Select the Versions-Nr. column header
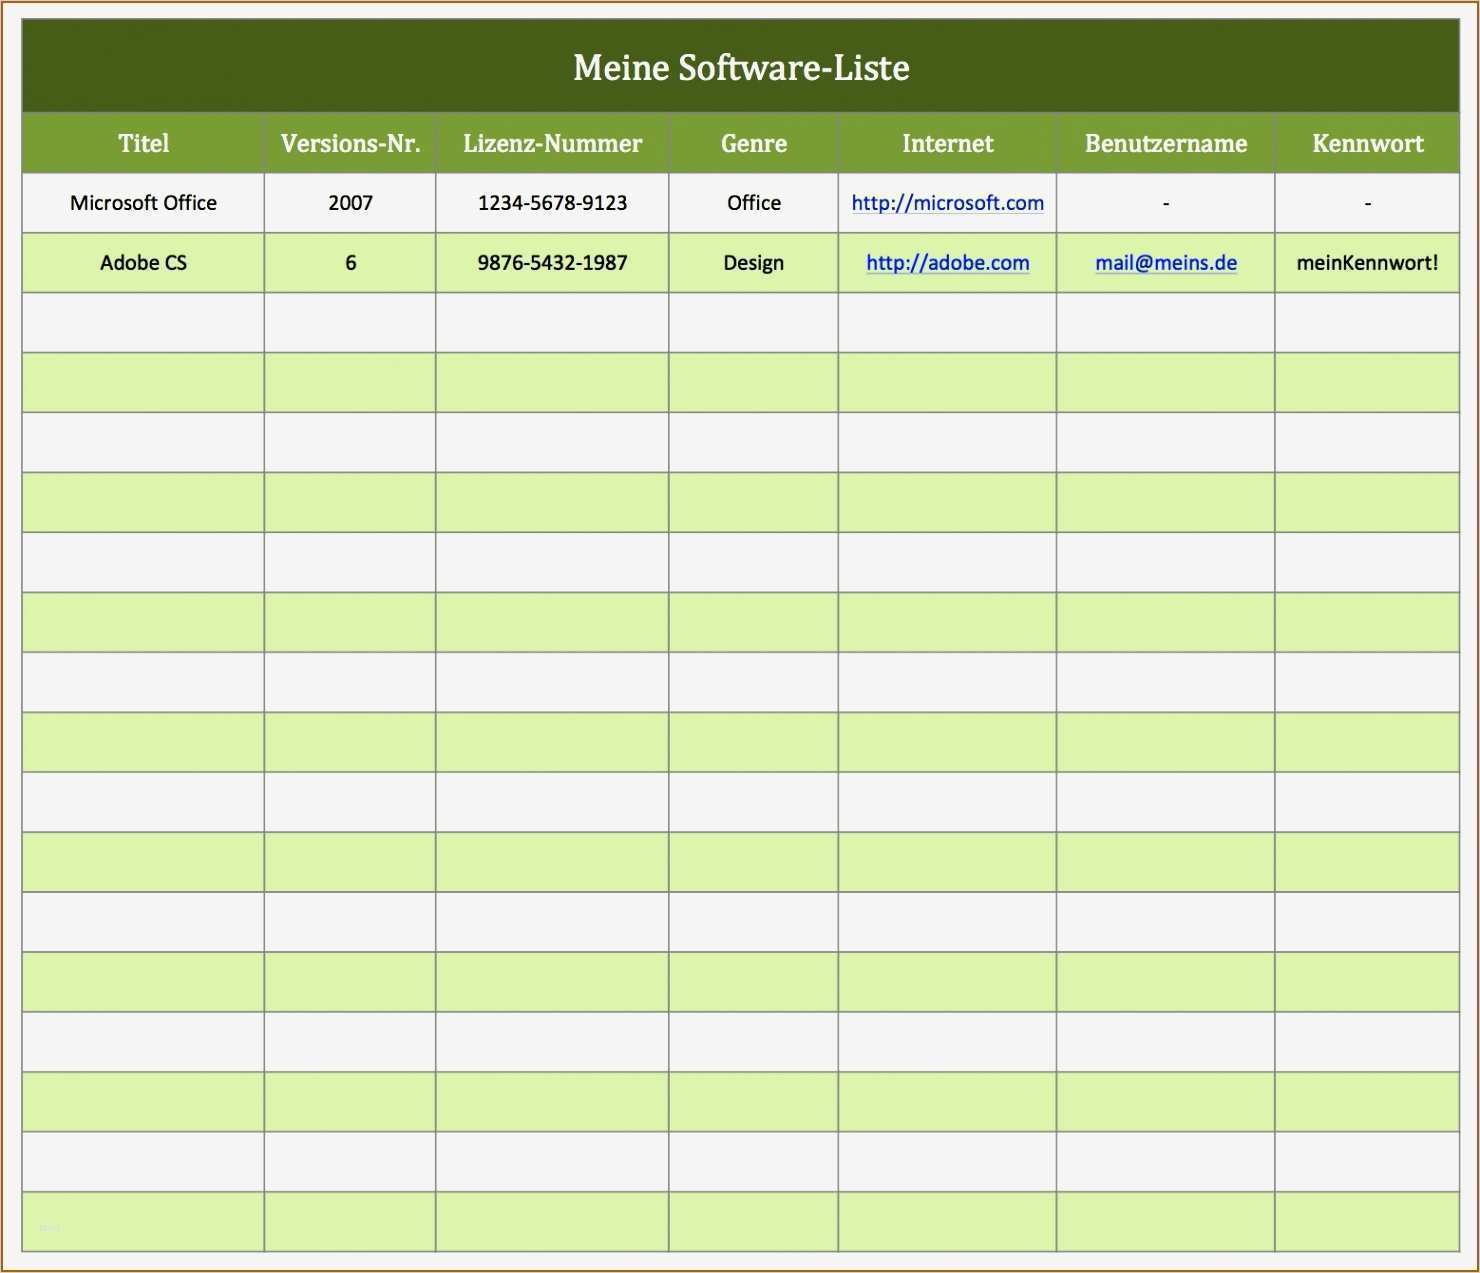This screenshot has height=1273, width=1480. (x=349, y=142)
